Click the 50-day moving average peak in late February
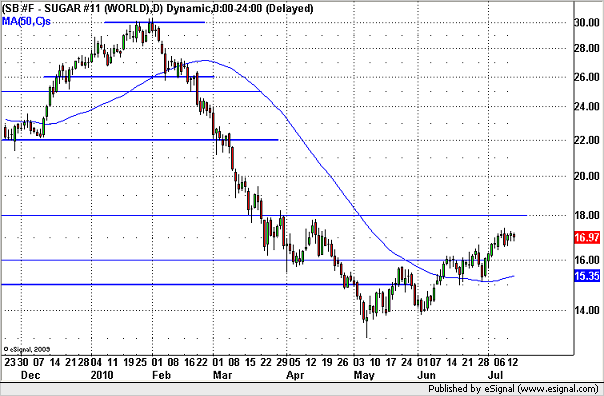This screenshot has height=396, width=604. tap(205, 60)
